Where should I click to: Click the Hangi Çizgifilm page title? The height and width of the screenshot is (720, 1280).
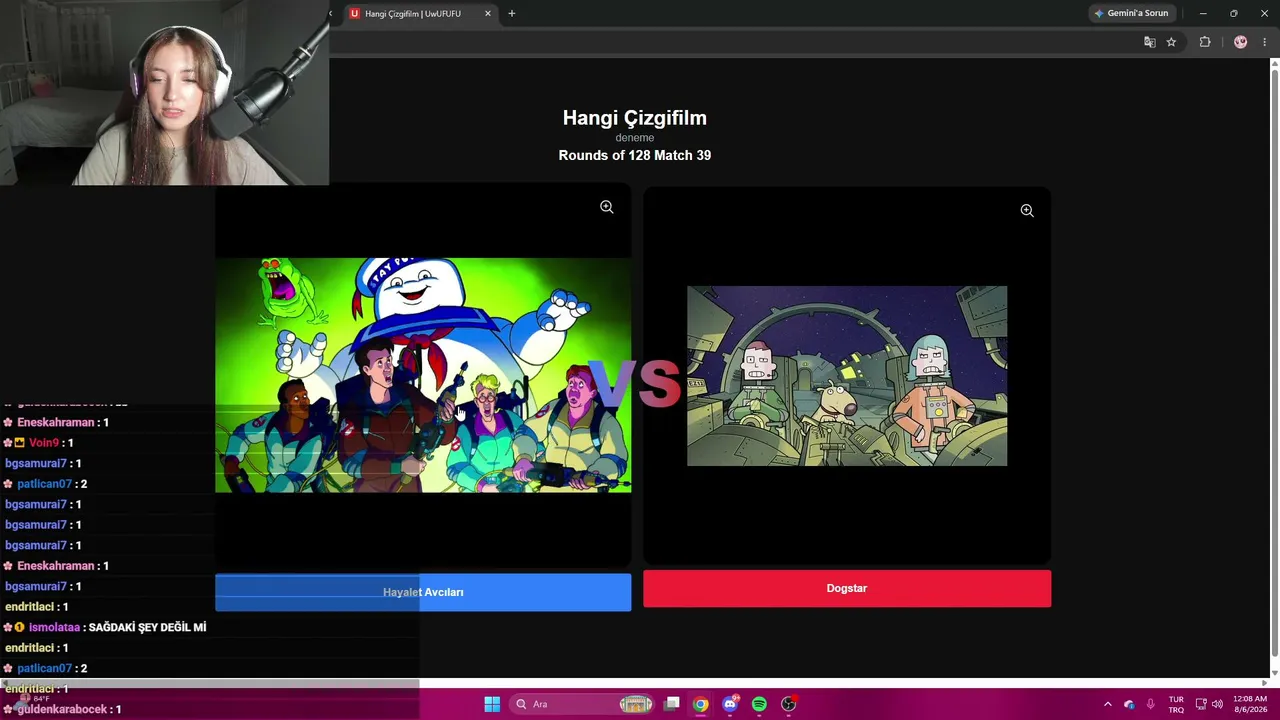[635, 118]
